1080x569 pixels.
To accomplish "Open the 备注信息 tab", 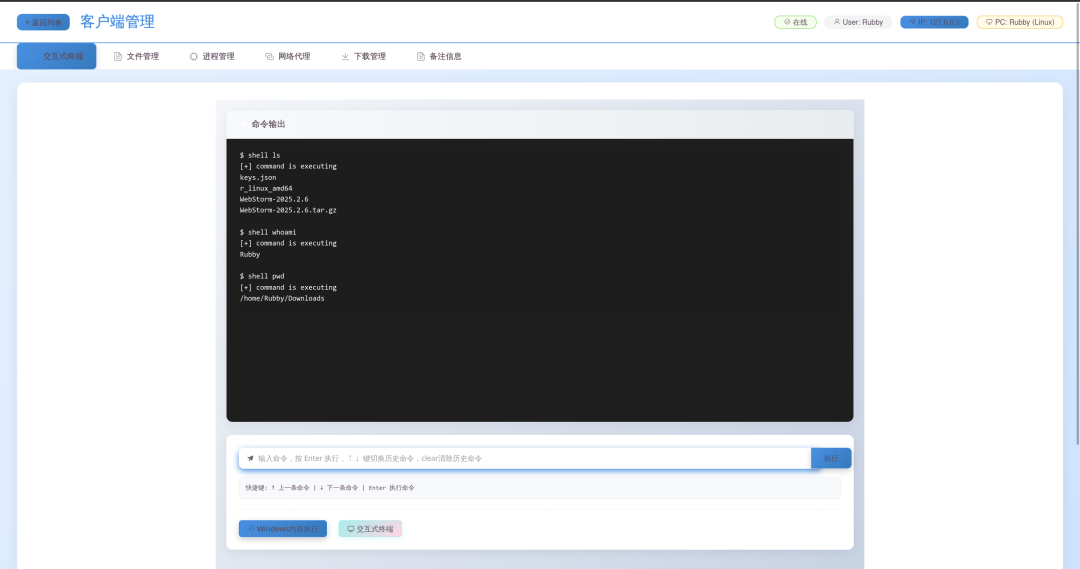I will [439, 56].
